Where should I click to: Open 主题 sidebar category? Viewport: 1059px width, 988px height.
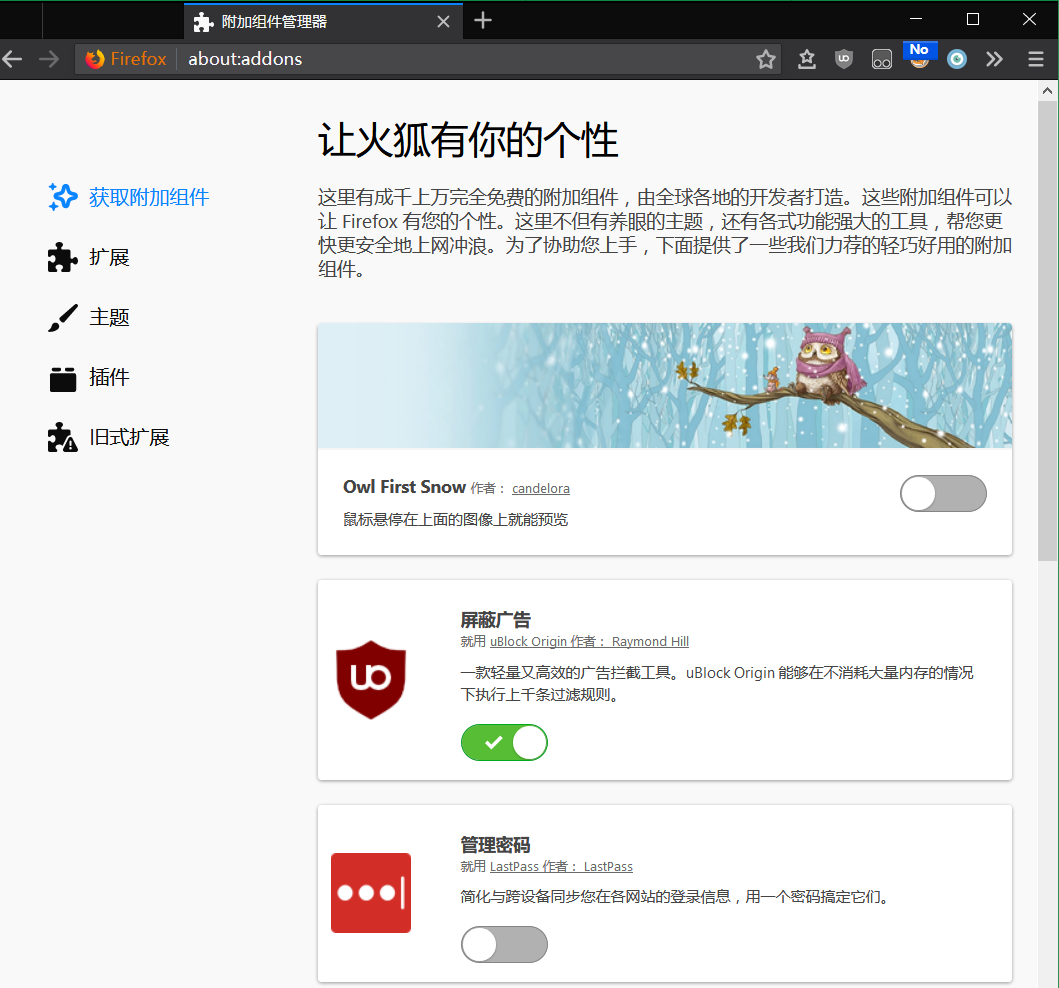88,317
